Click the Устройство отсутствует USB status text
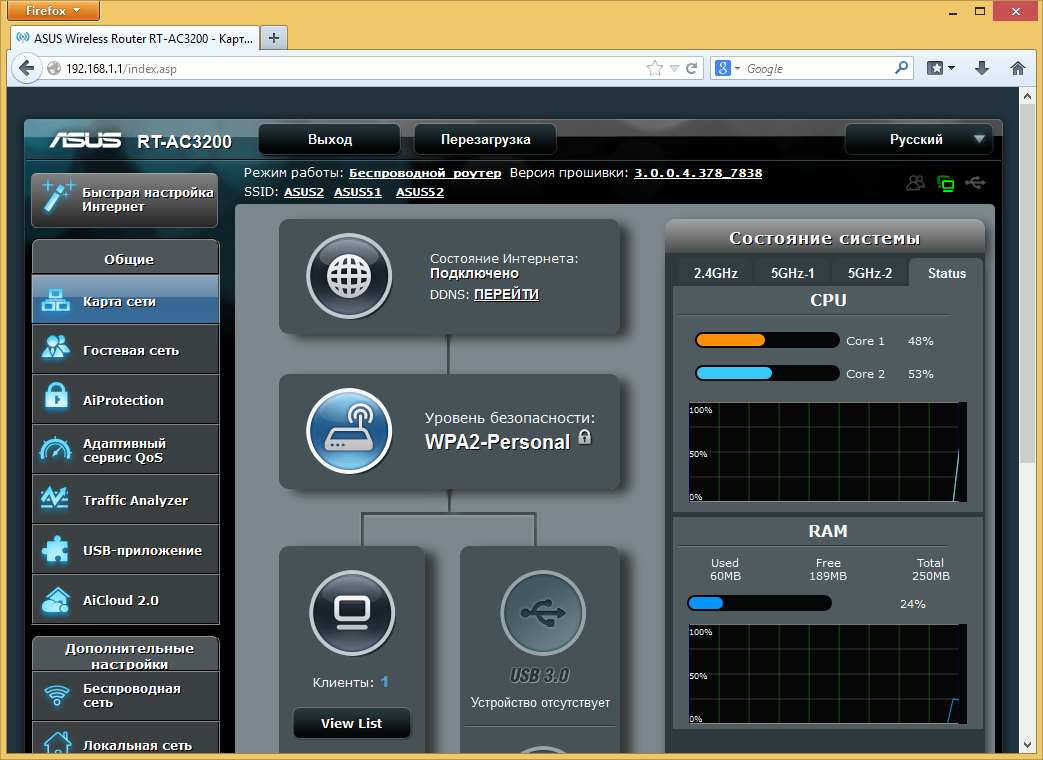This screenshot has width=1043, height=760. click(540, 703)
